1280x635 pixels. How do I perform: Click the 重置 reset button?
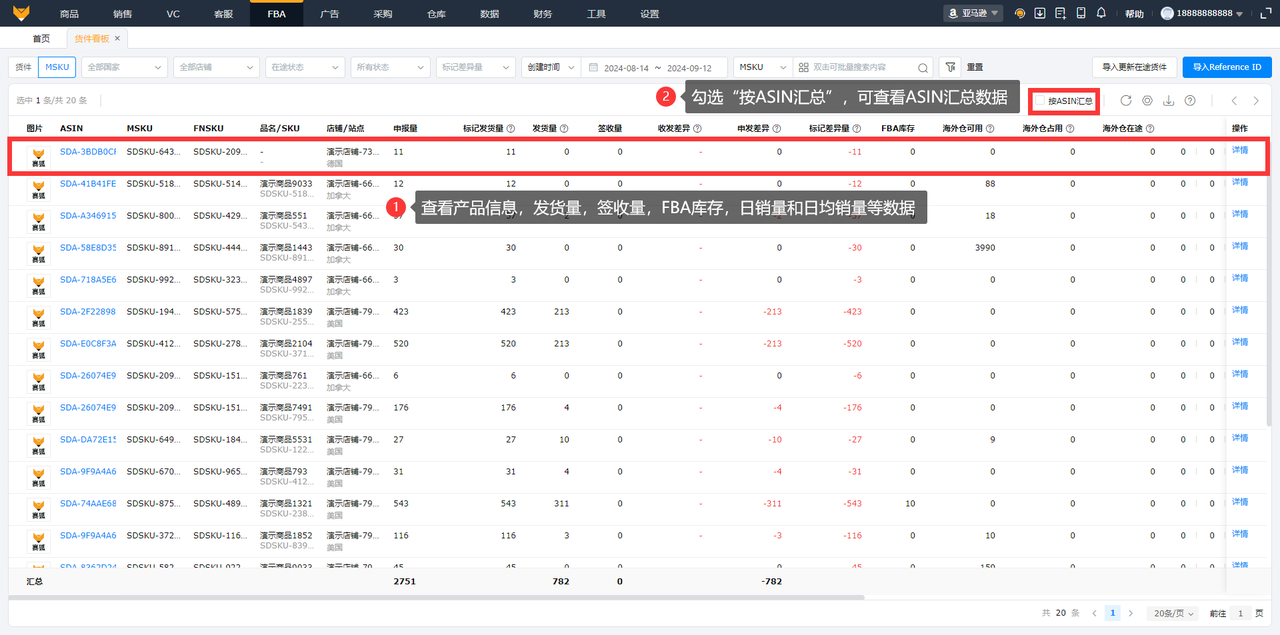tap(975, 67)
